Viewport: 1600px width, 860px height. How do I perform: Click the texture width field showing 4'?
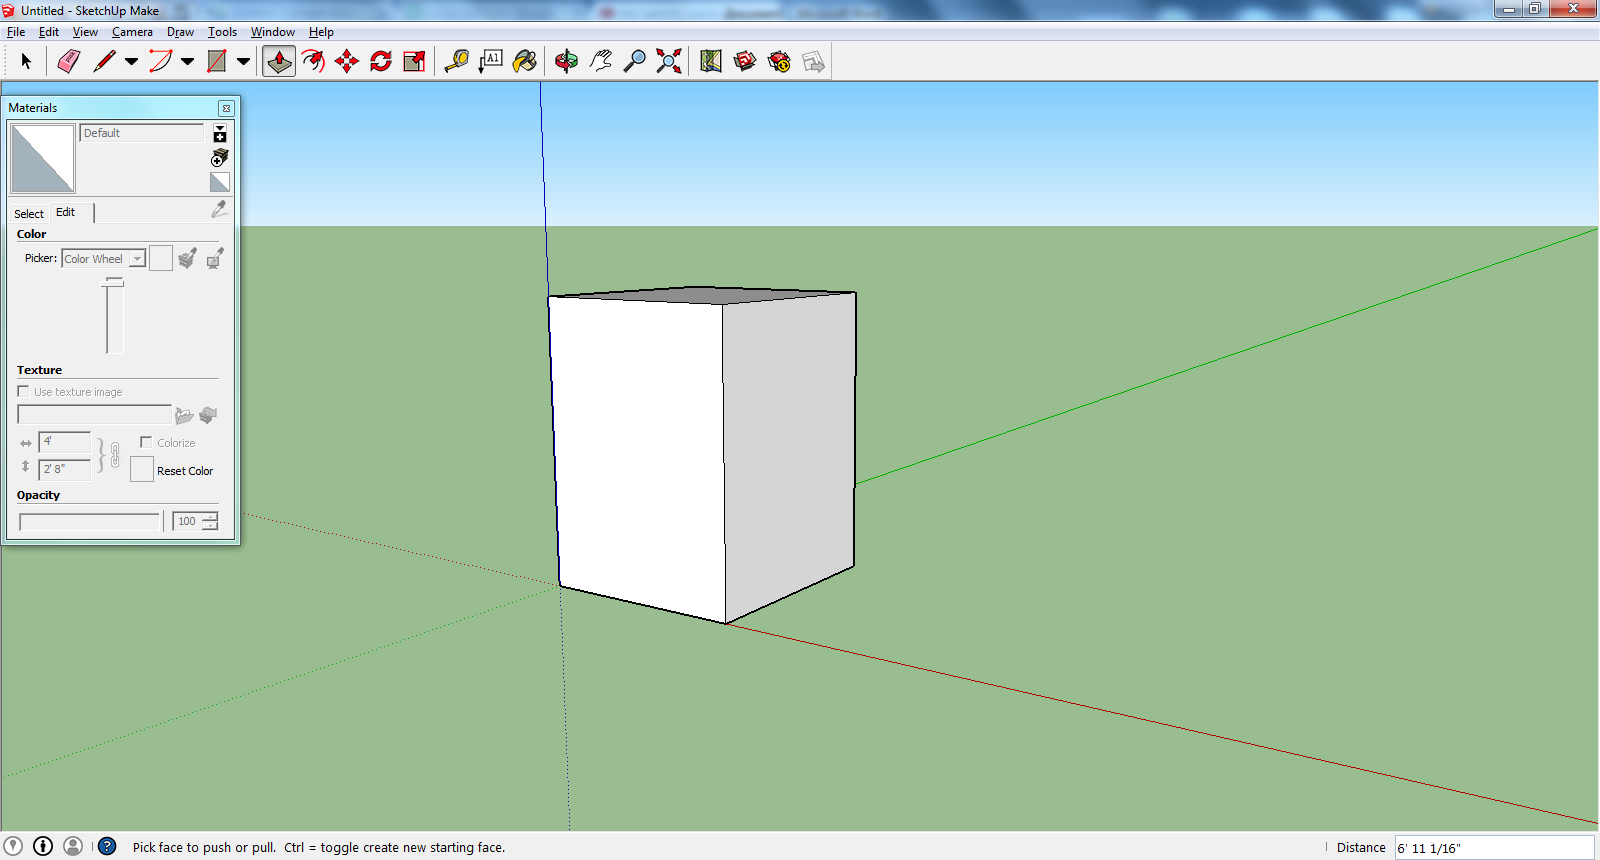pyautogui.click(x=65, y=441)
